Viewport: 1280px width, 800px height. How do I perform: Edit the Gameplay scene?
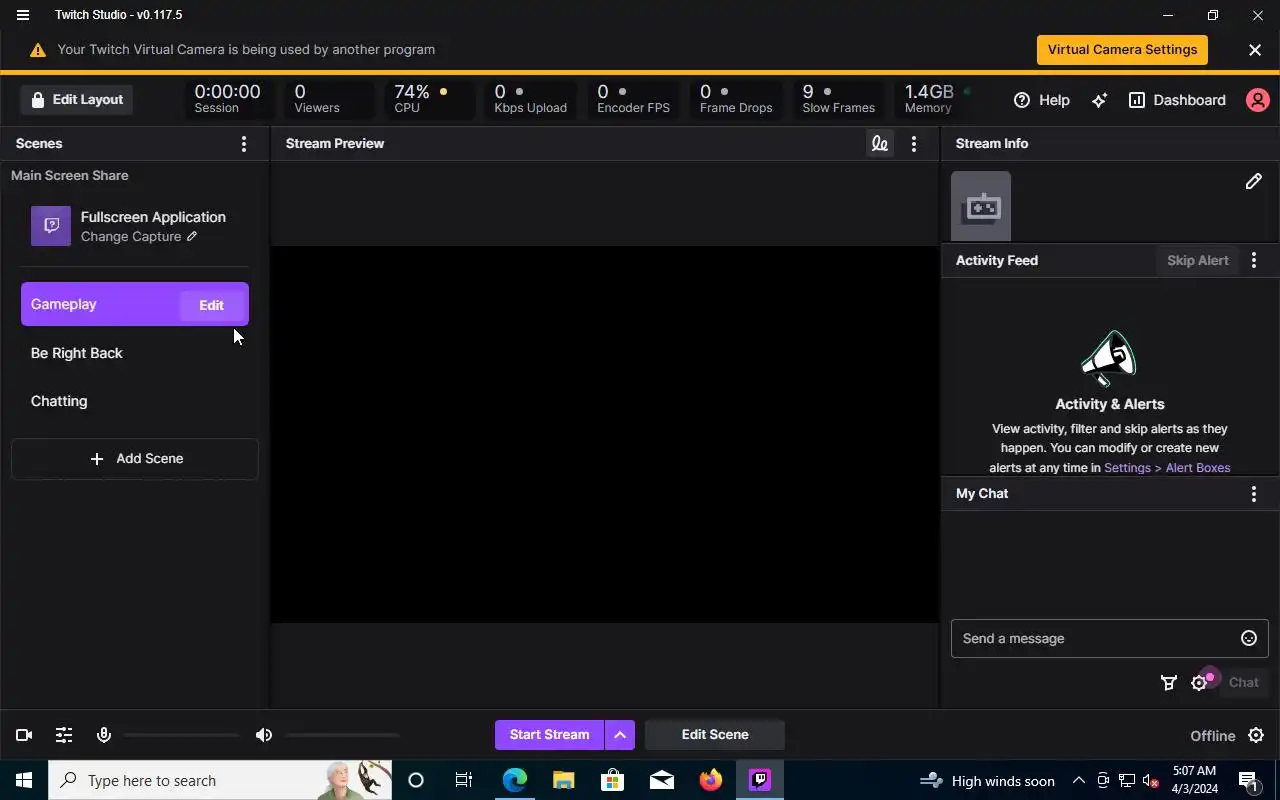click(211, 305)
